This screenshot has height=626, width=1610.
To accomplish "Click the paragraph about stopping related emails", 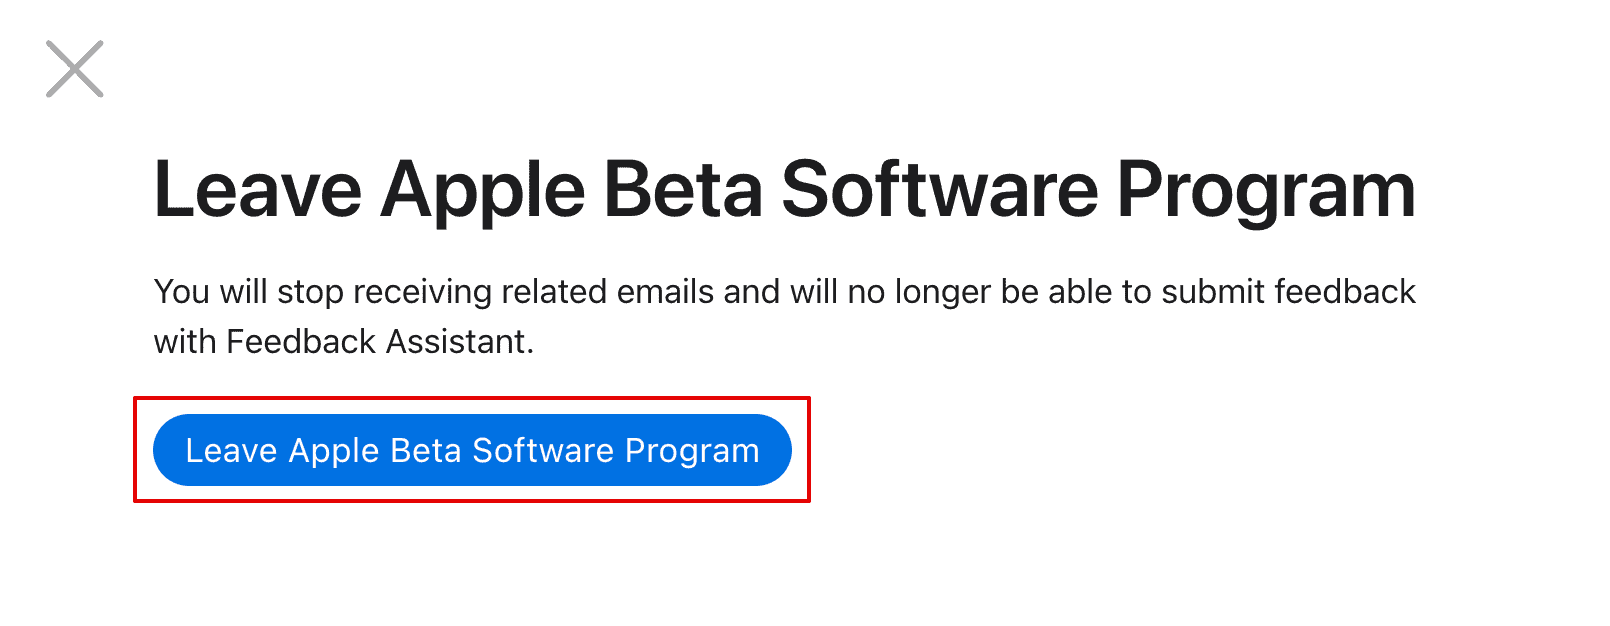I will tap(784, 316).
